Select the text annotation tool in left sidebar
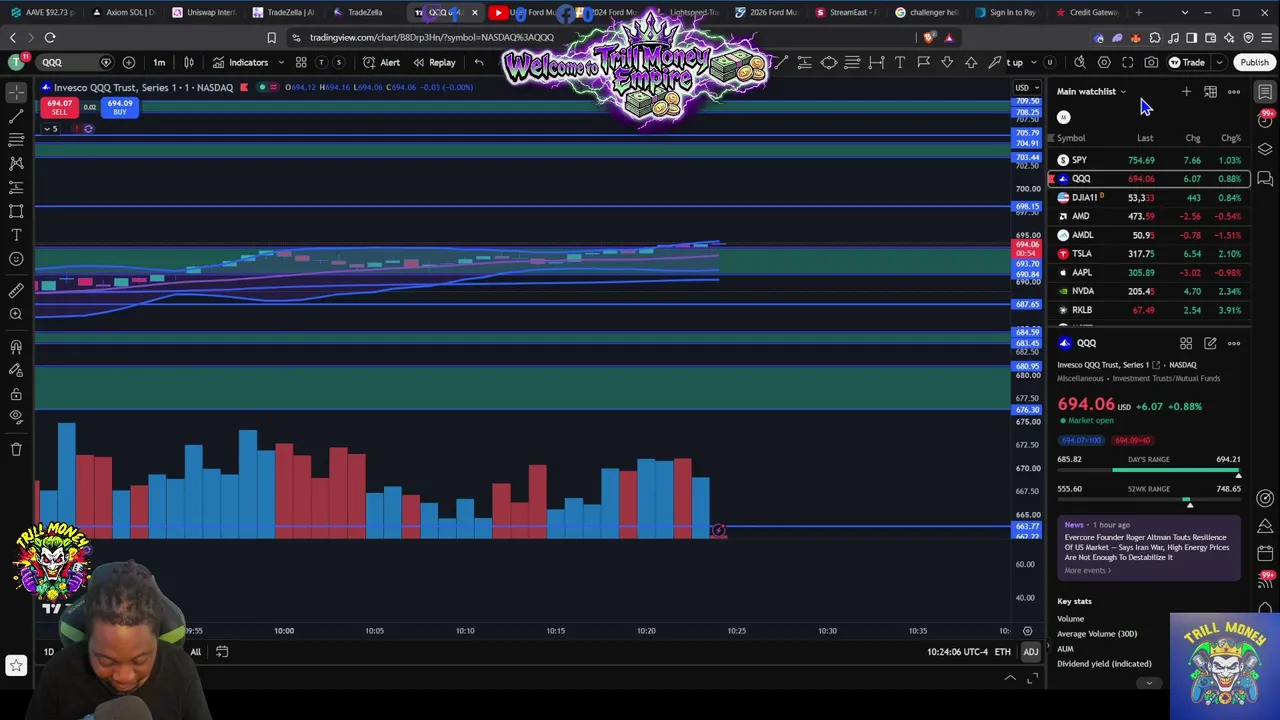 (16, 235)
